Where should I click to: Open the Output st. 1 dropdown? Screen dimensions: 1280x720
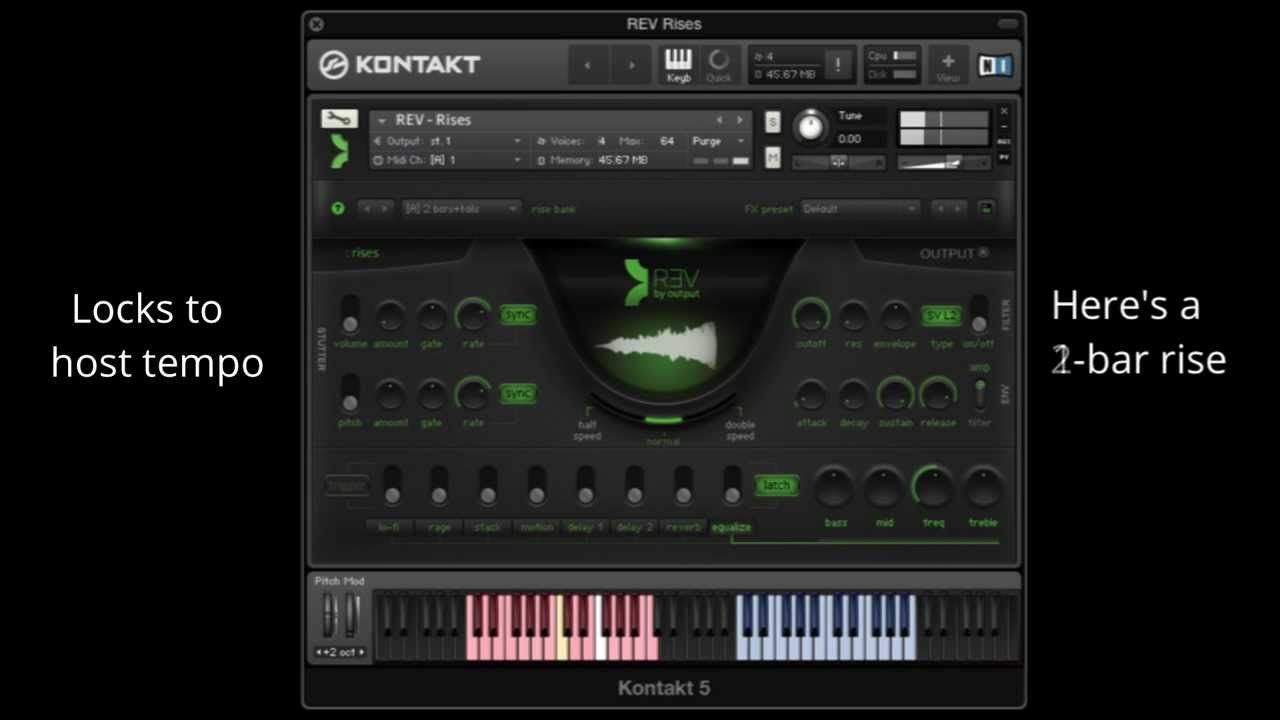coord(447,141)
